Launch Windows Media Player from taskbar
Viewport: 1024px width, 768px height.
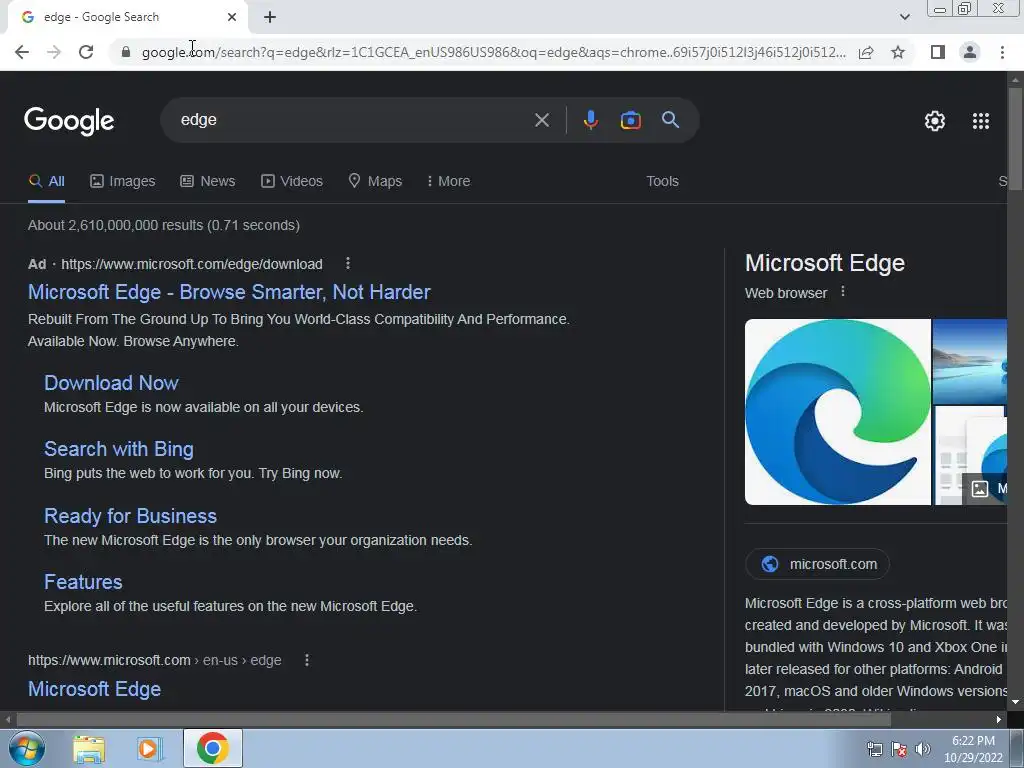pyautogui.click(x=149, y=749)
